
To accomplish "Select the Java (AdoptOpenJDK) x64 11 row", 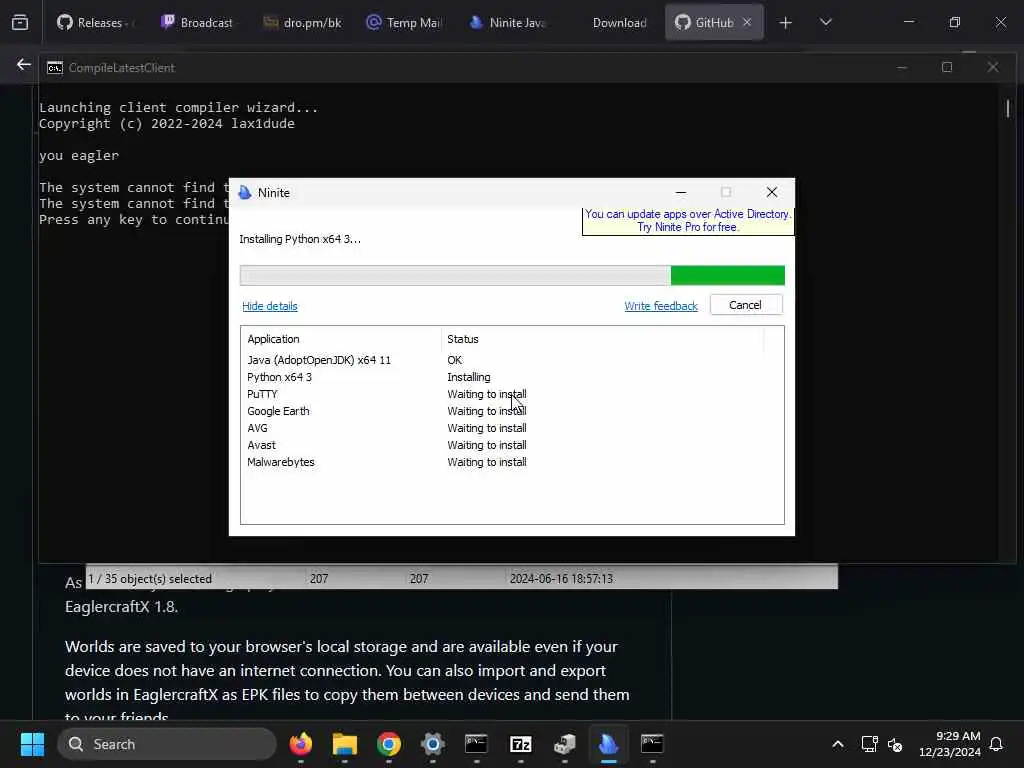I will [x=512, y=360].
